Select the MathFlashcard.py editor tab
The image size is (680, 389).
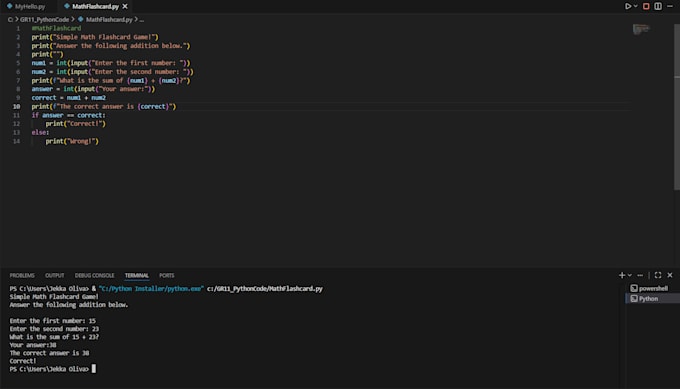click(x=95, y=7)
